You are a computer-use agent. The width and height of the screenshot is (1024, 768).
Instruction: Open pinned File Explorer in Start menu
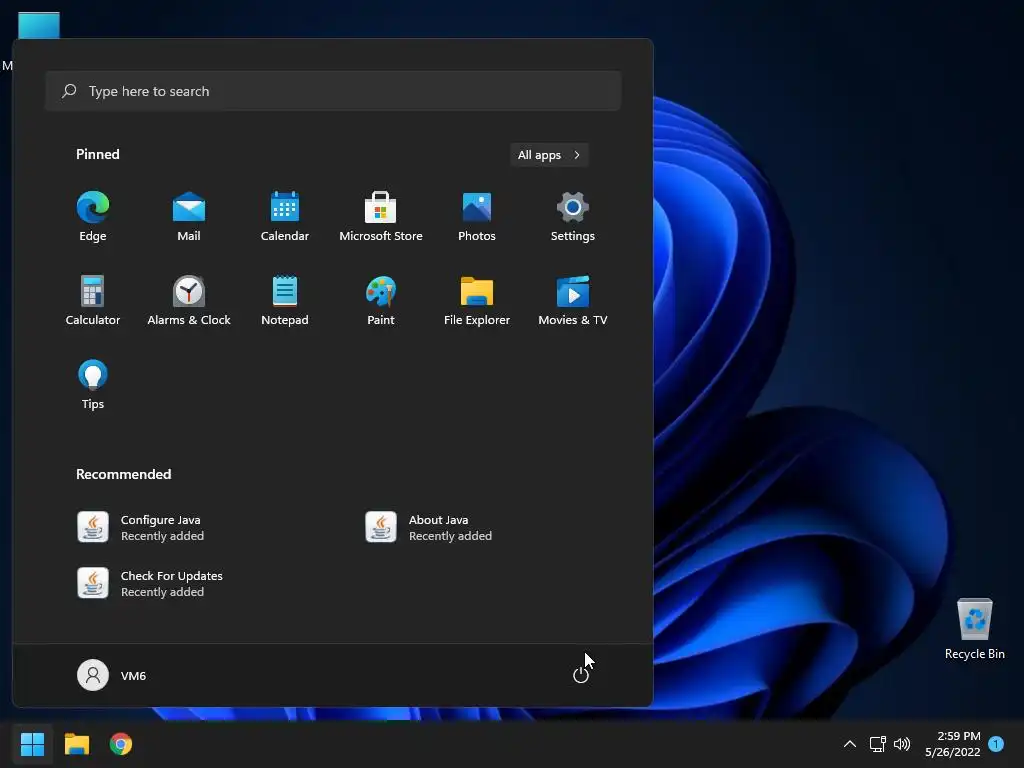click(x=477, y=300)
